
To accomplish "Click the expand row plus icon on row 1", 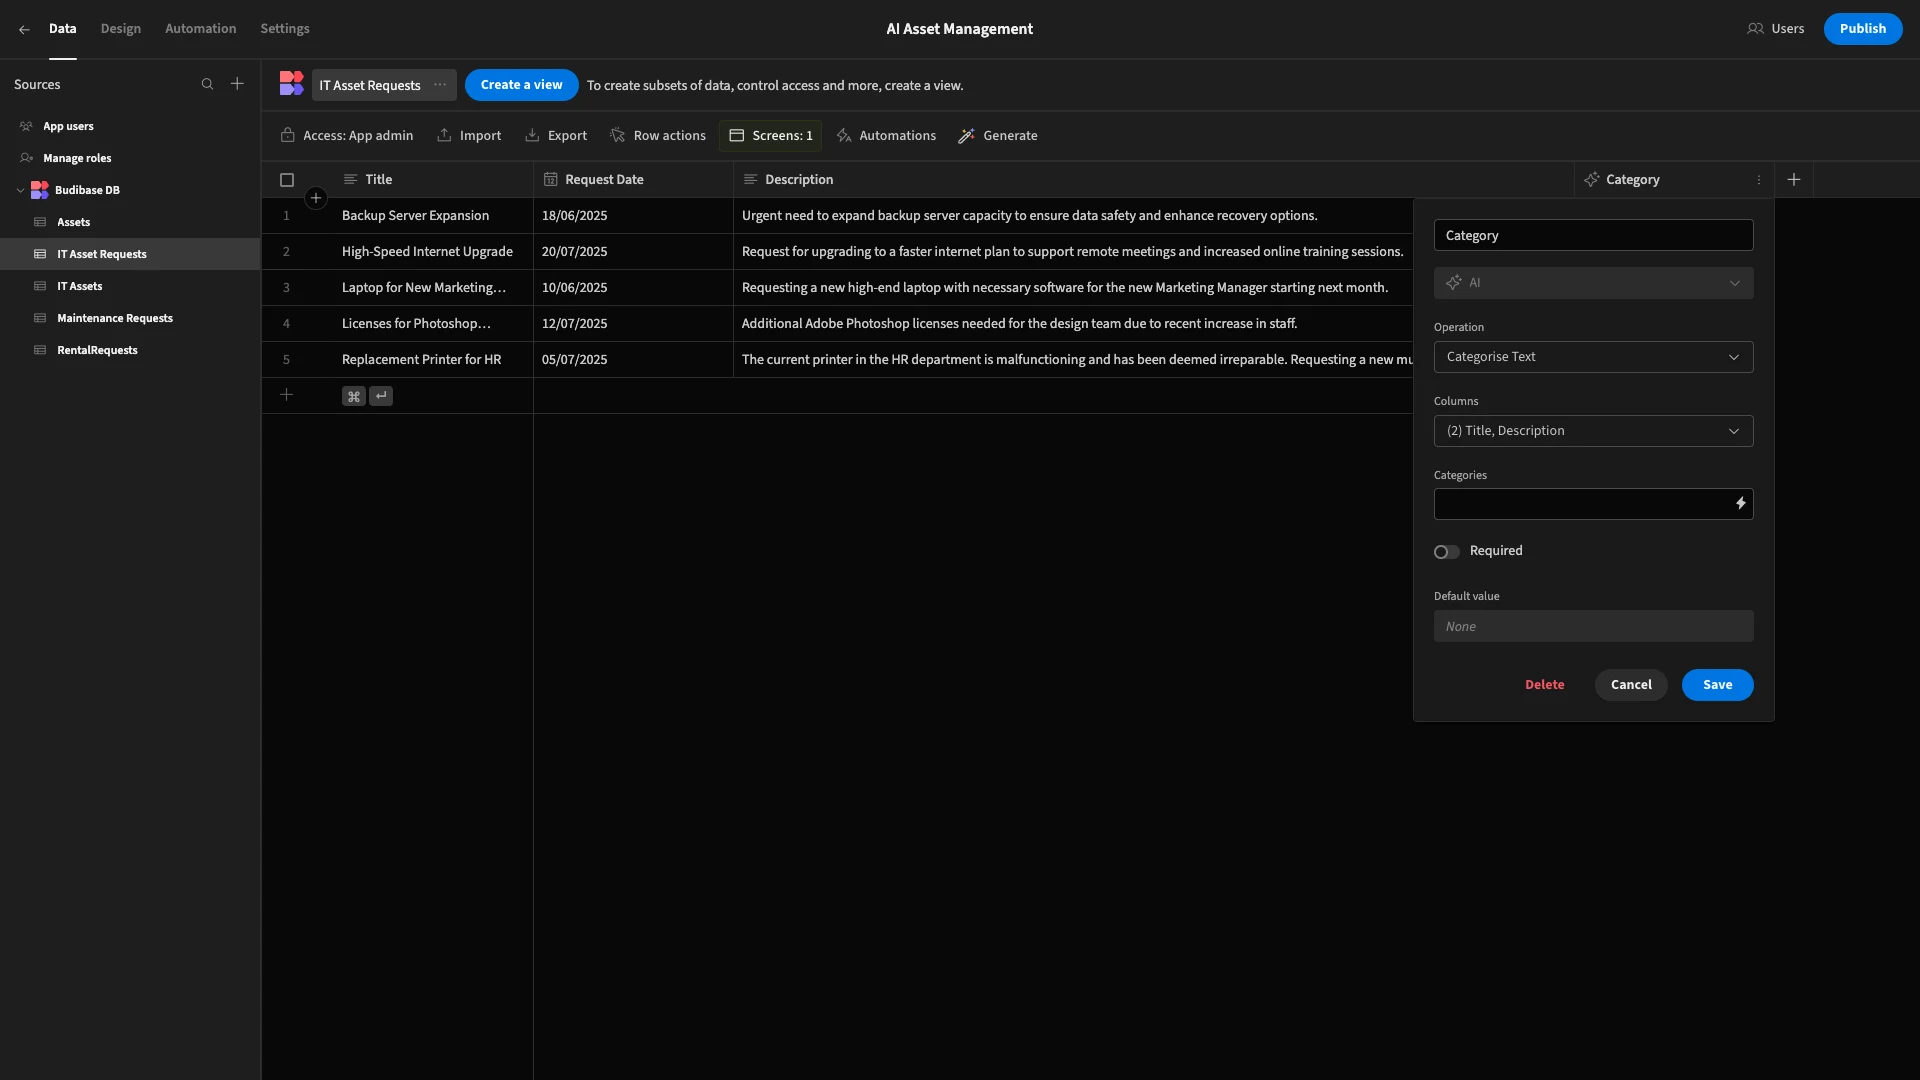I will (316, 198).
